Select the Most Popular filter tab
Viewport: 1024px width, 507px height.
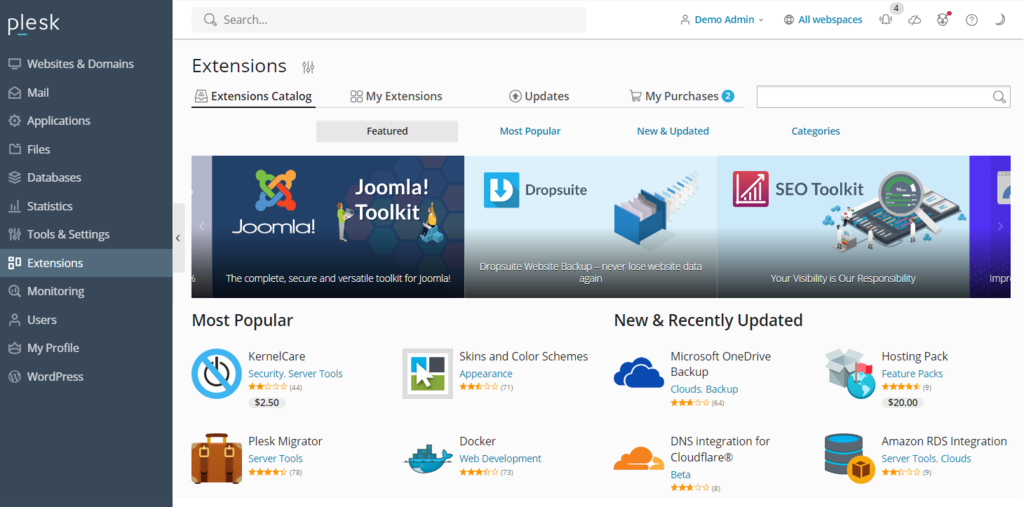click(530, 131)
